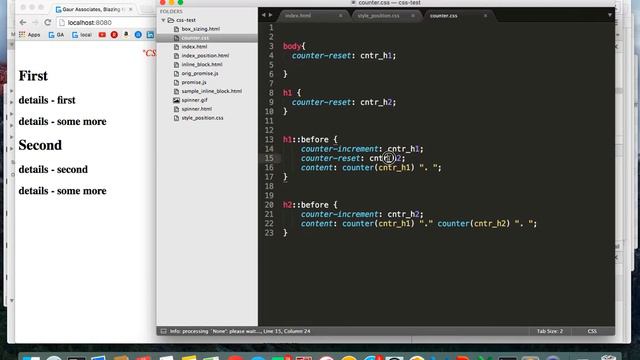Viewport: 640px width, 360px height.
Task: Open inline_block.html in sidebar
Action: [202, 64]
